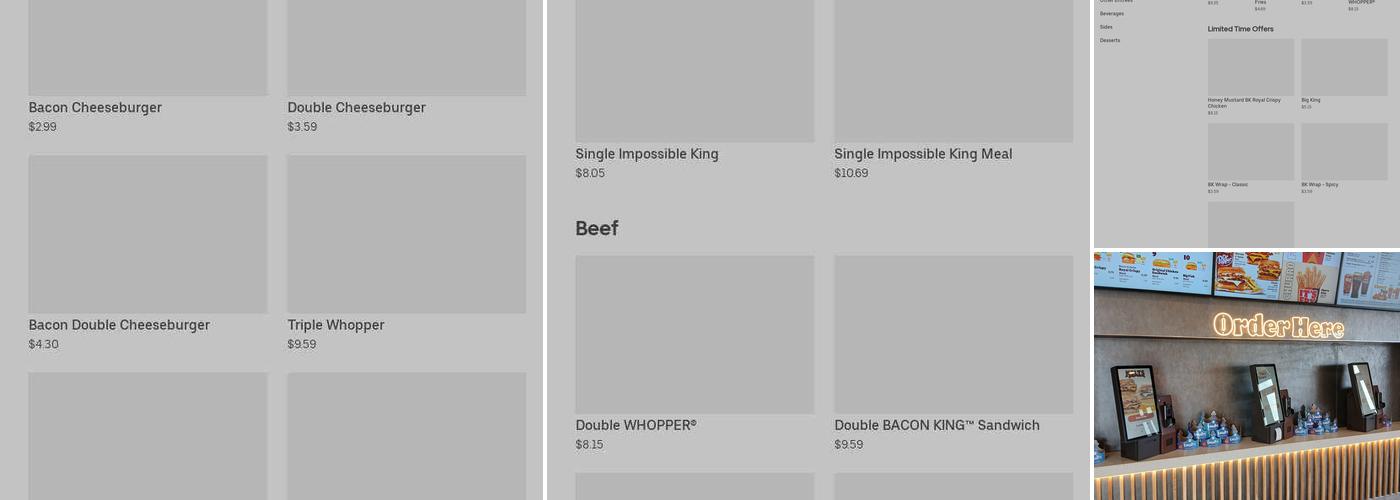Click the Double WHOPPER item name
The height and width of the screenshot is (500, 1400).
(x=635, y=425)
